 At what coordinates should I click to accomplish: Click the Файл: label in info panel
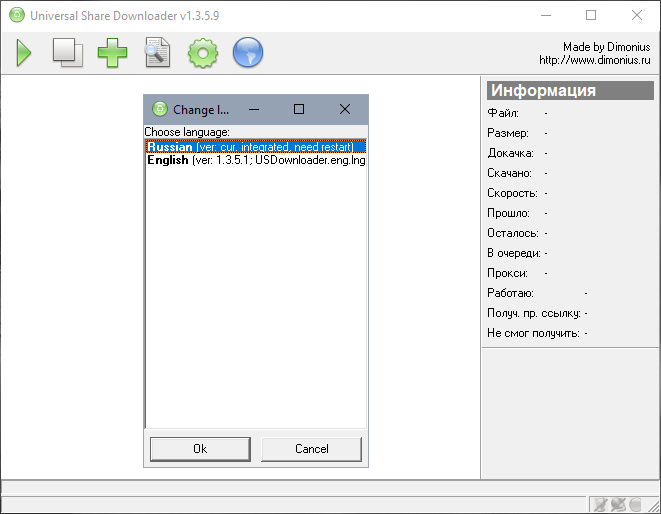point(503,113)
